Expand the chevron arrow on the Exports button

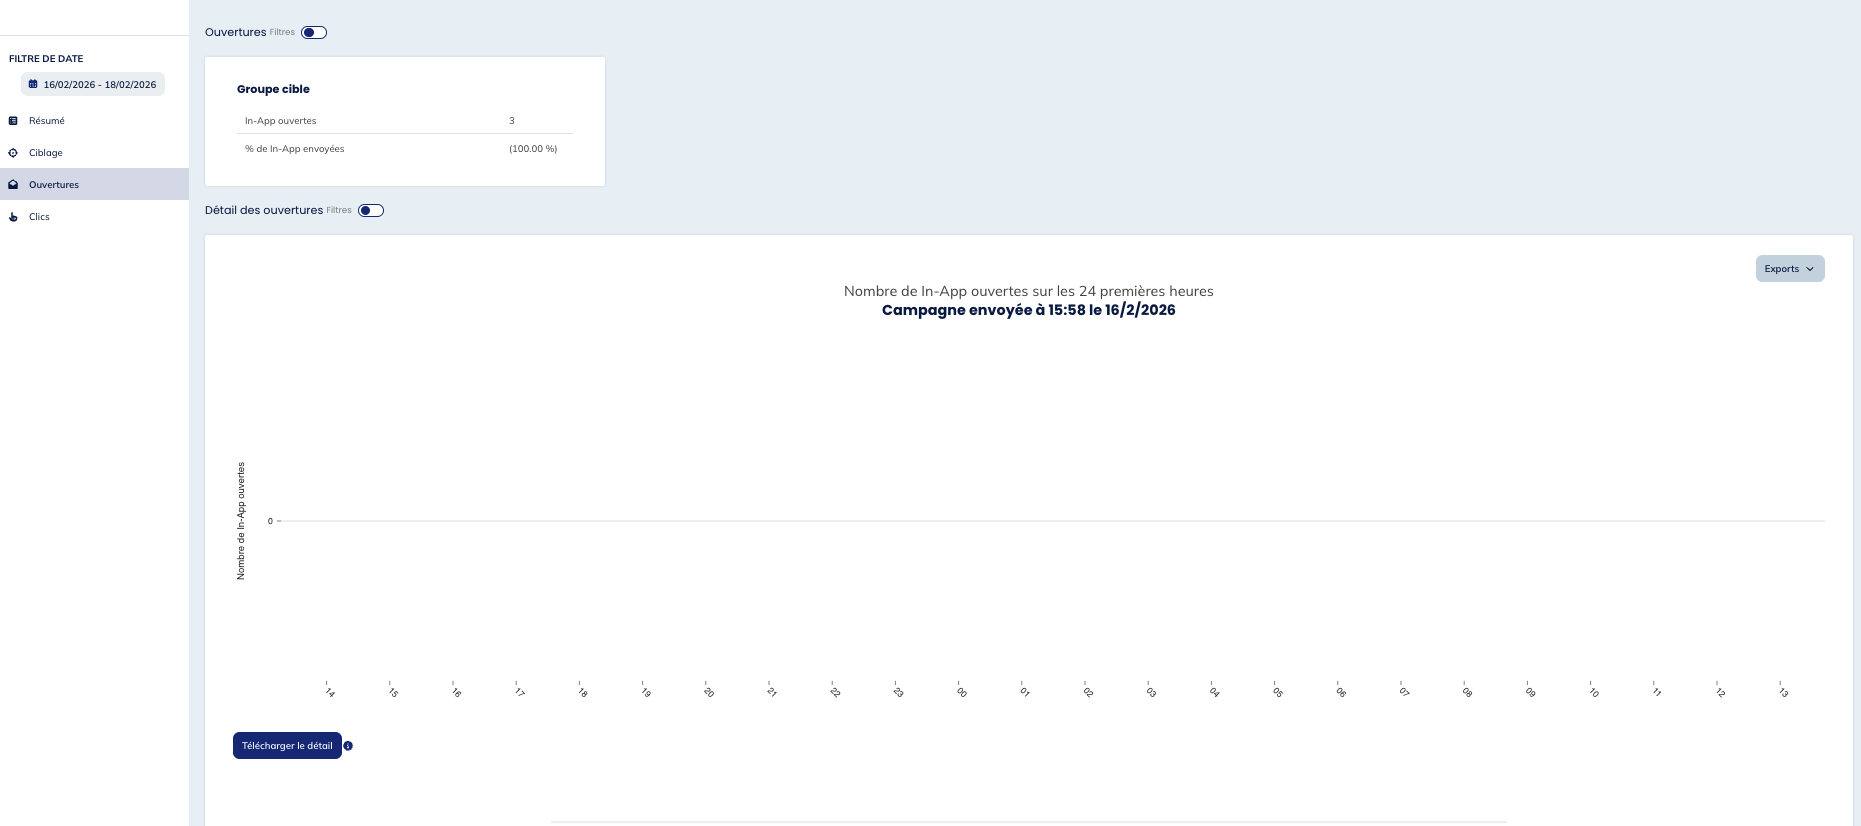click(1810, 269)
